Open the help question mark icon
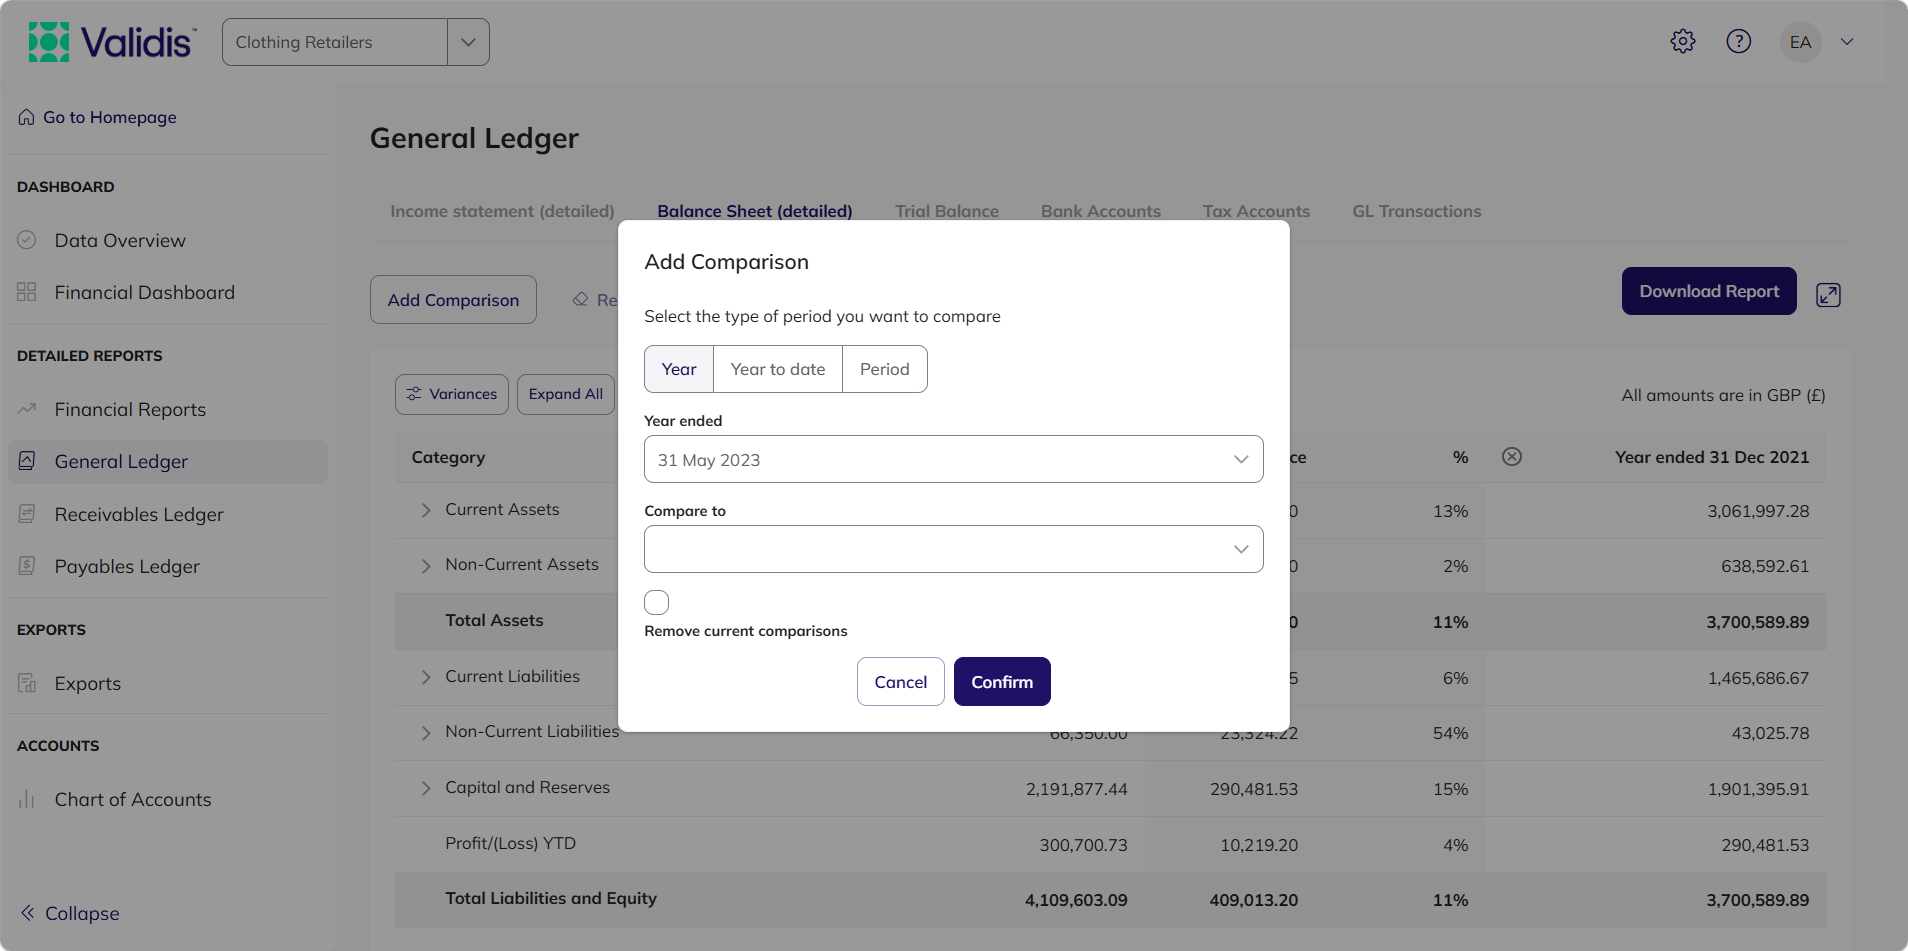The width and height of the screenshot is (1908, 951). pyautogui.click(x=1739, y=41)
